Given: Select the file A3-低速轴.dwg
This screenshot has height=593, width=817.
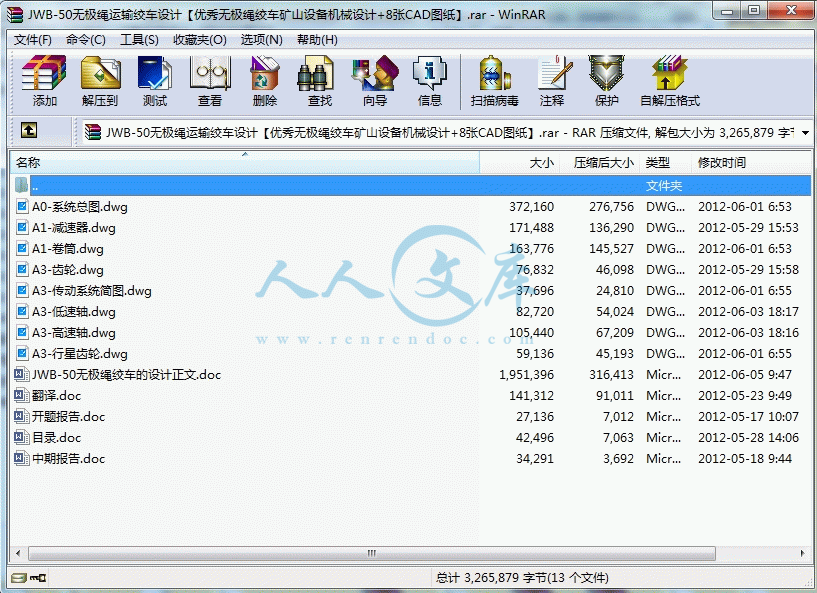Looking at the screenshot, I should (x=73, y=312).
